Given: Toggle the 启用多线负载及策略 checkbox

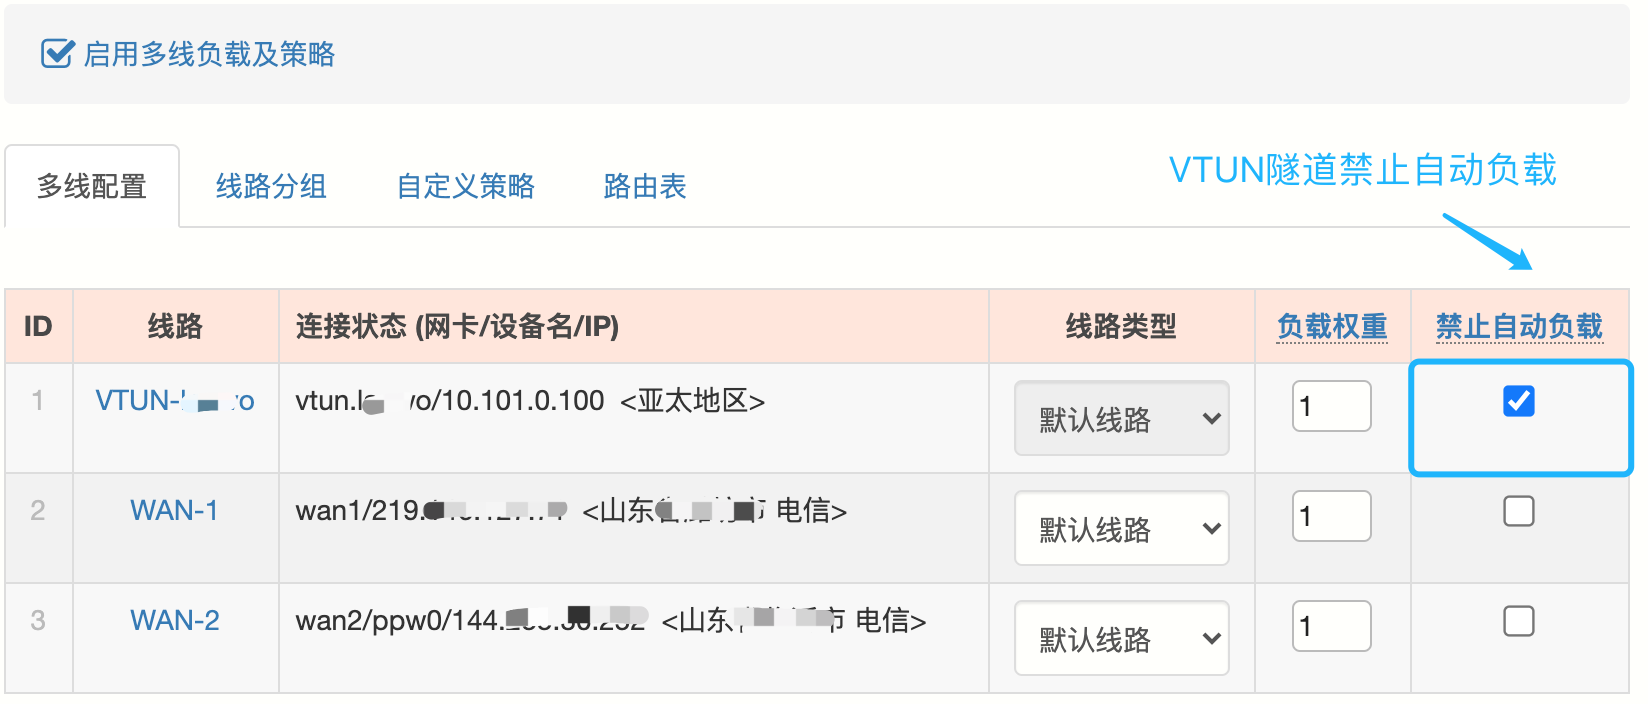Looking at the screenshot, I should click(x=57, y=53).
